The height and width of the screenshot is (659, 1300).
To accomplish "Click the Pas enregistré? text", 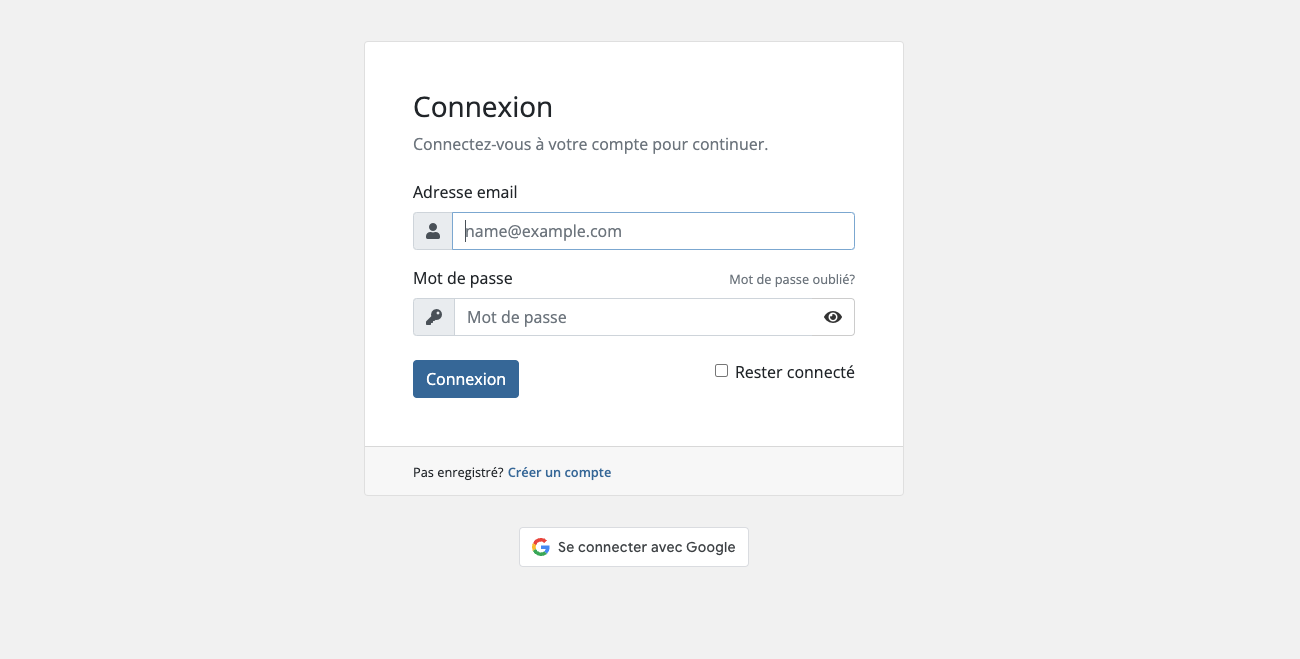I will click(x=458, y=472).
